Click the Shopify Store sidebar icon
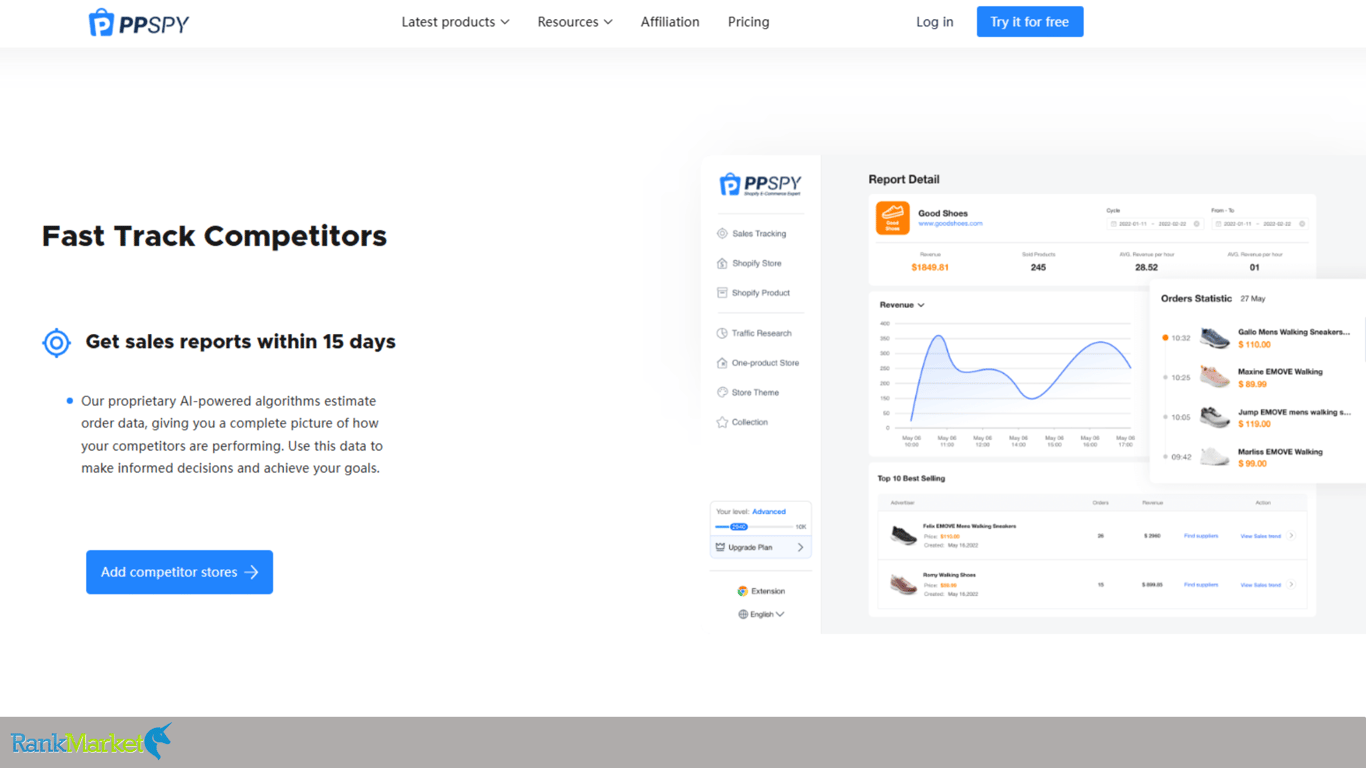1366x768 pixels. (722, 263)
